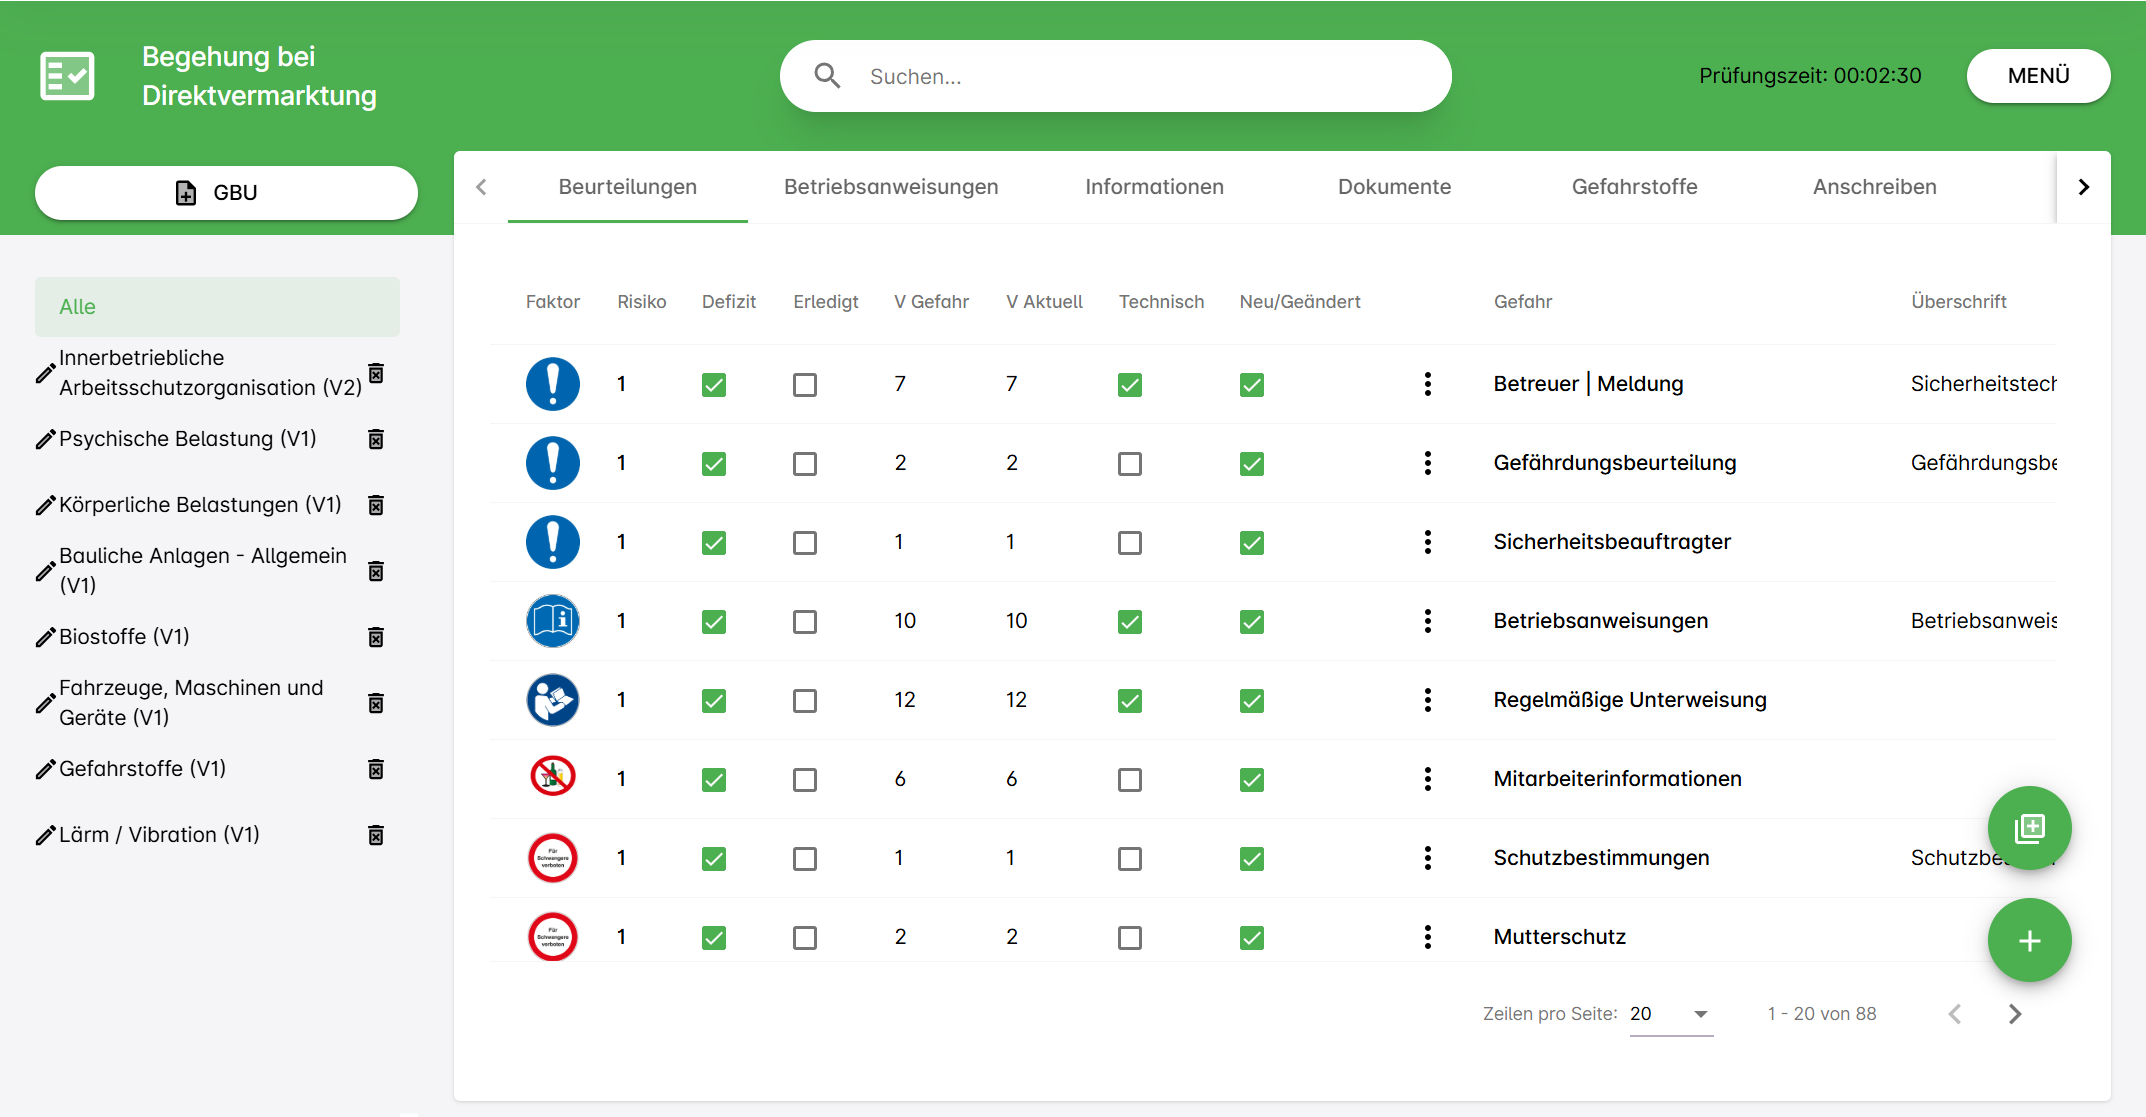The height and width of the screenshot is (1117, 2146).
Task: Edit Biostoffe (V1) with the pencil icon
Action: pyautogui.click(x=45, y=637)
